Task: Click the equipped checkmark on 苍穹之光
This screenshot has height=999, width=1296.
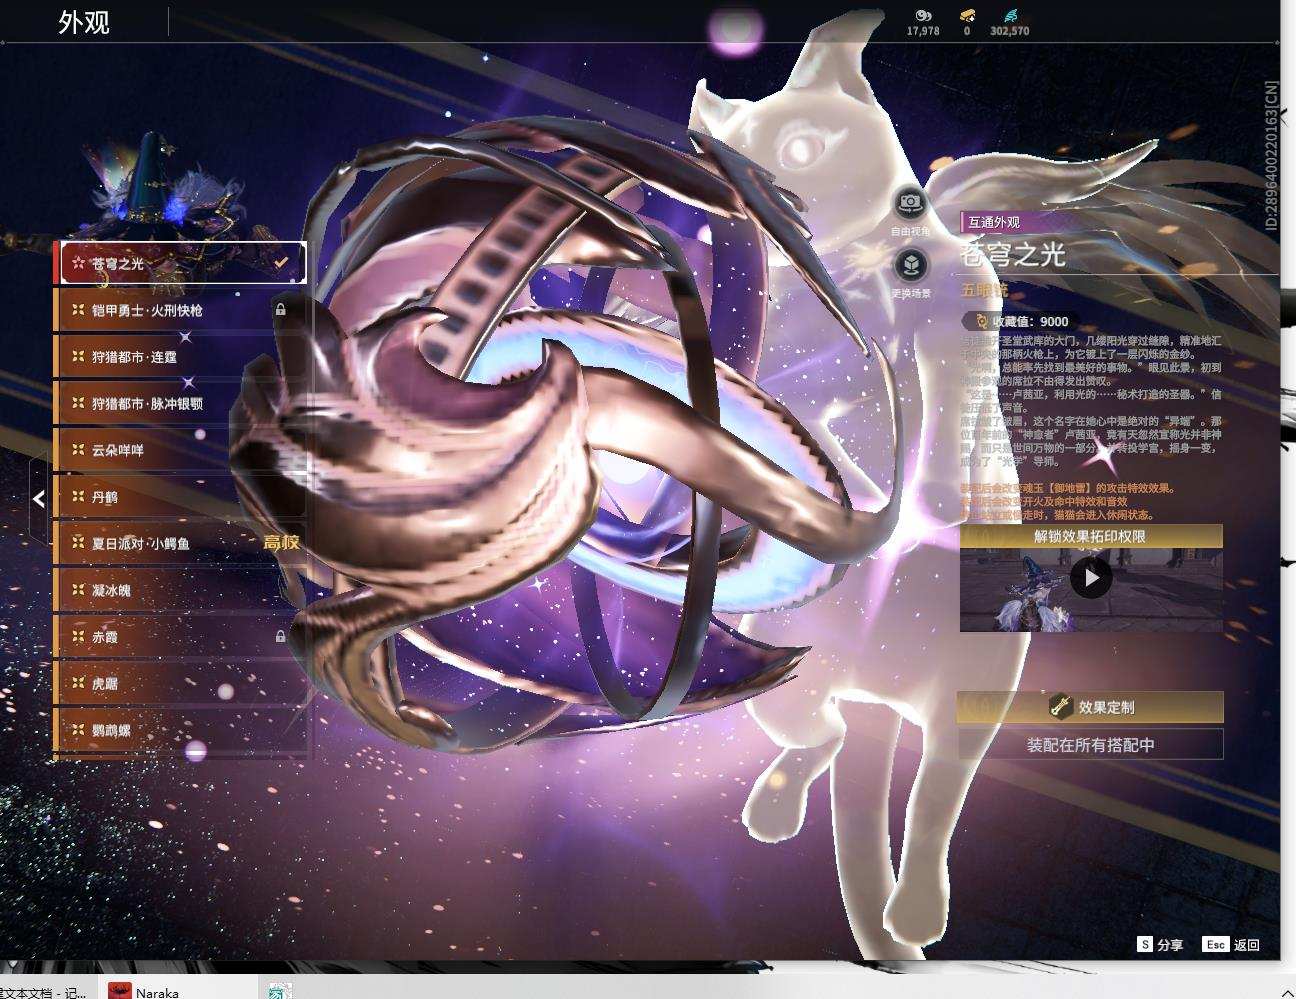Action: tap(281, 263)
